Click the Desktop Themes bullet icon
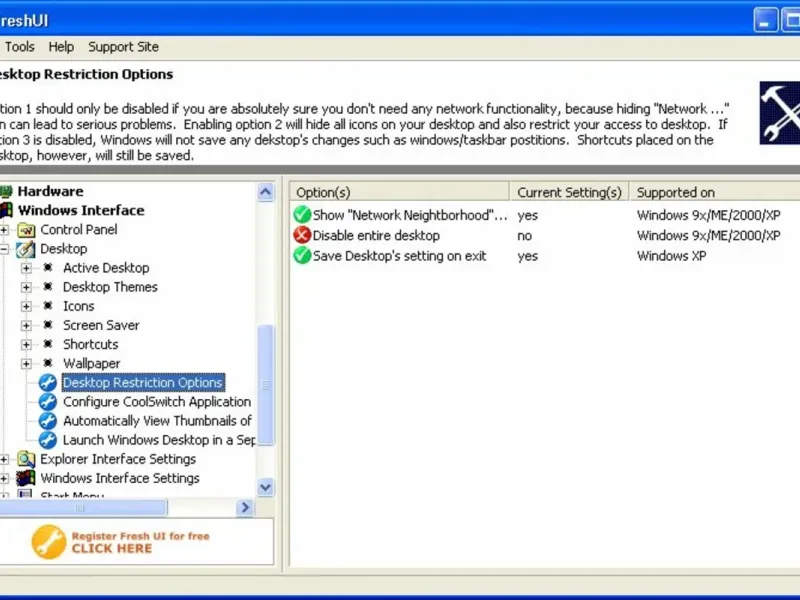 [x=48, y=287]
